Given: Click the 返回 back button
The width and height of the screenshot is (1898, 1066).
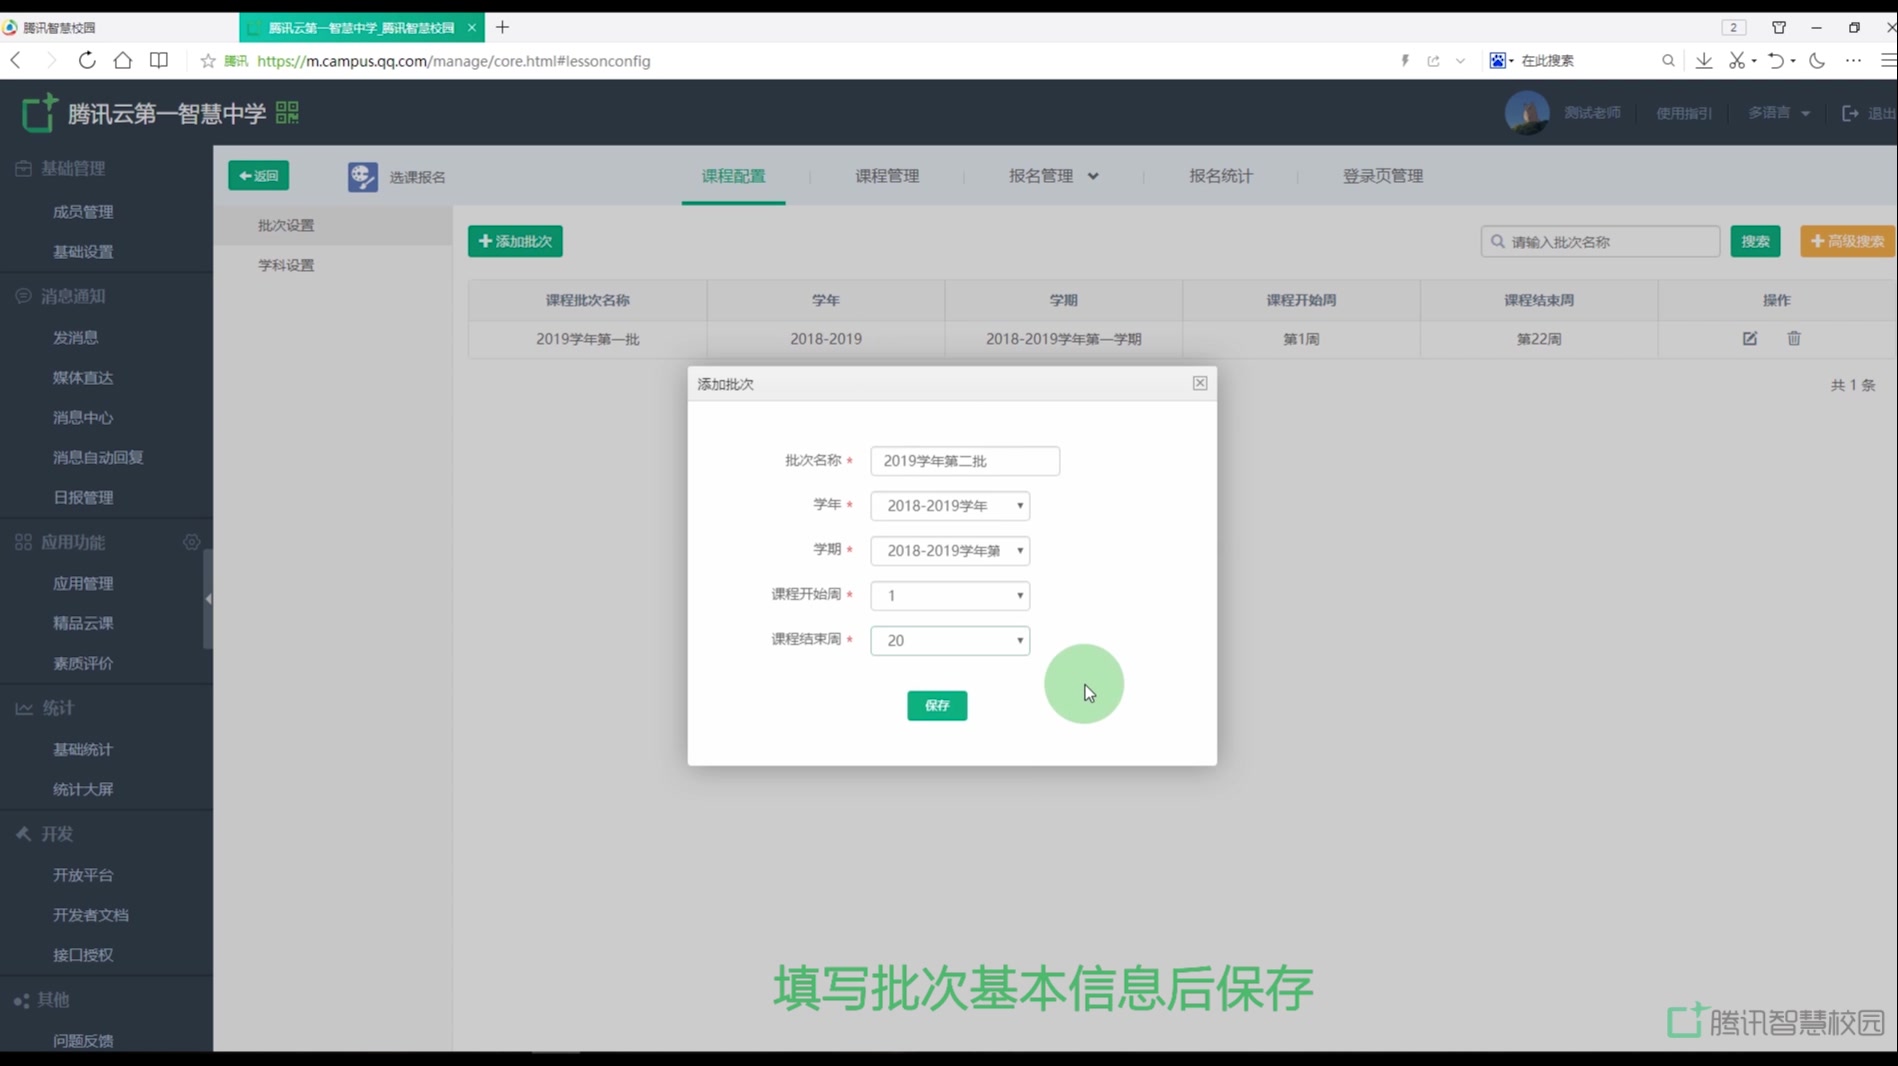Looking at the screenshot, I should 258,176.
